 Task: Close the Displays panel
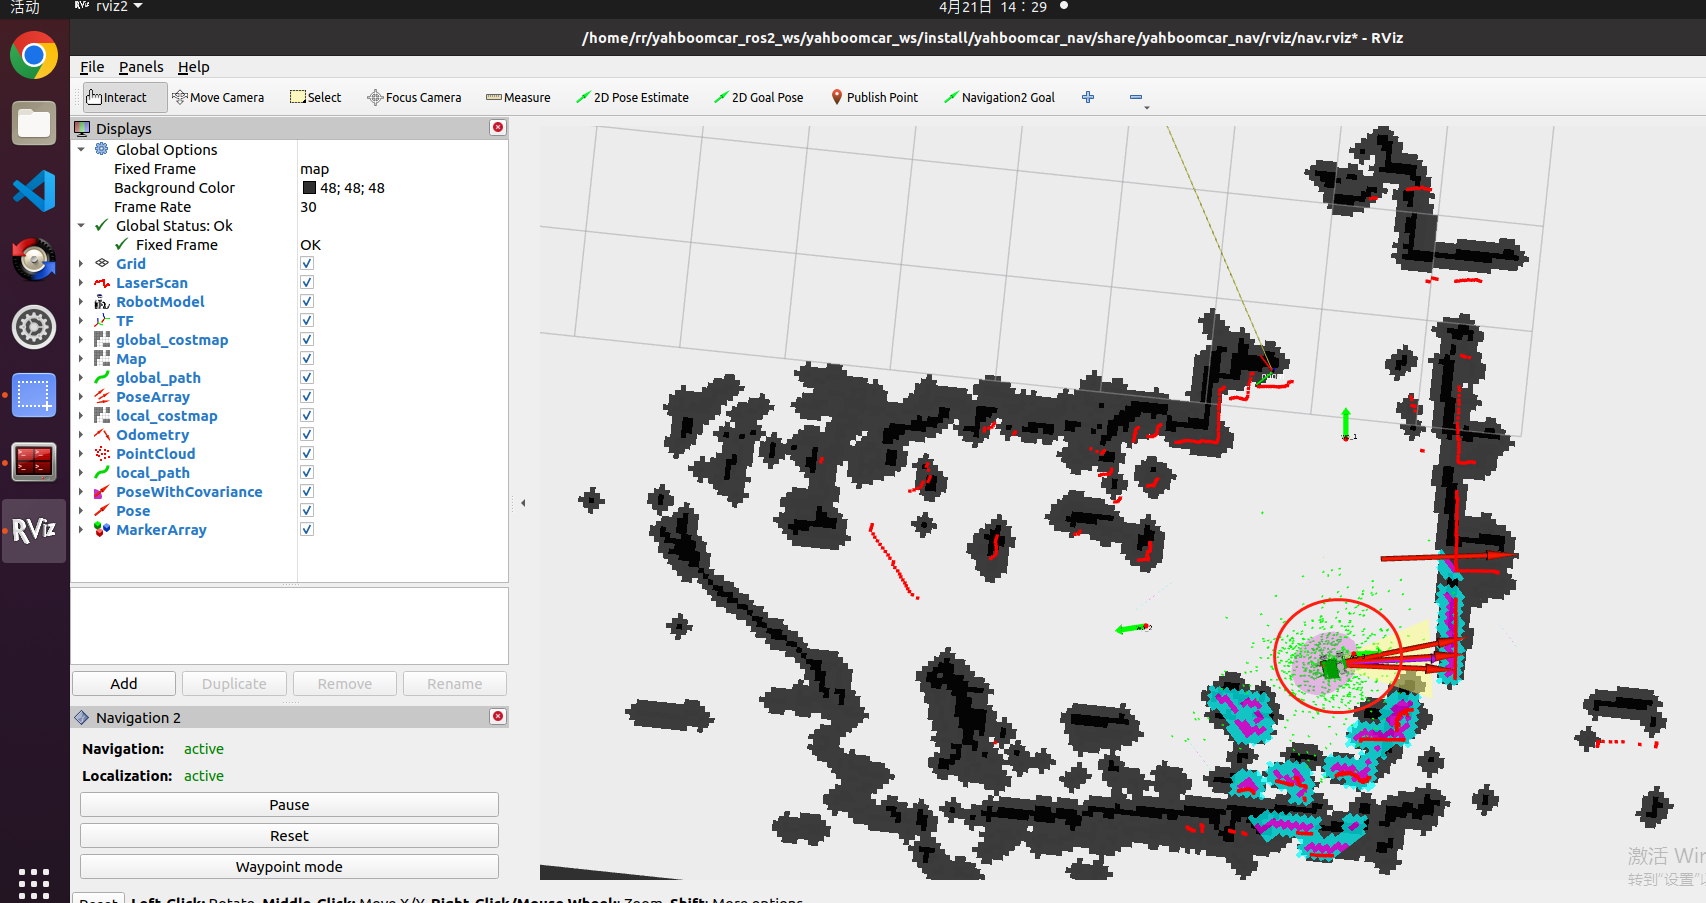[498, 127]
